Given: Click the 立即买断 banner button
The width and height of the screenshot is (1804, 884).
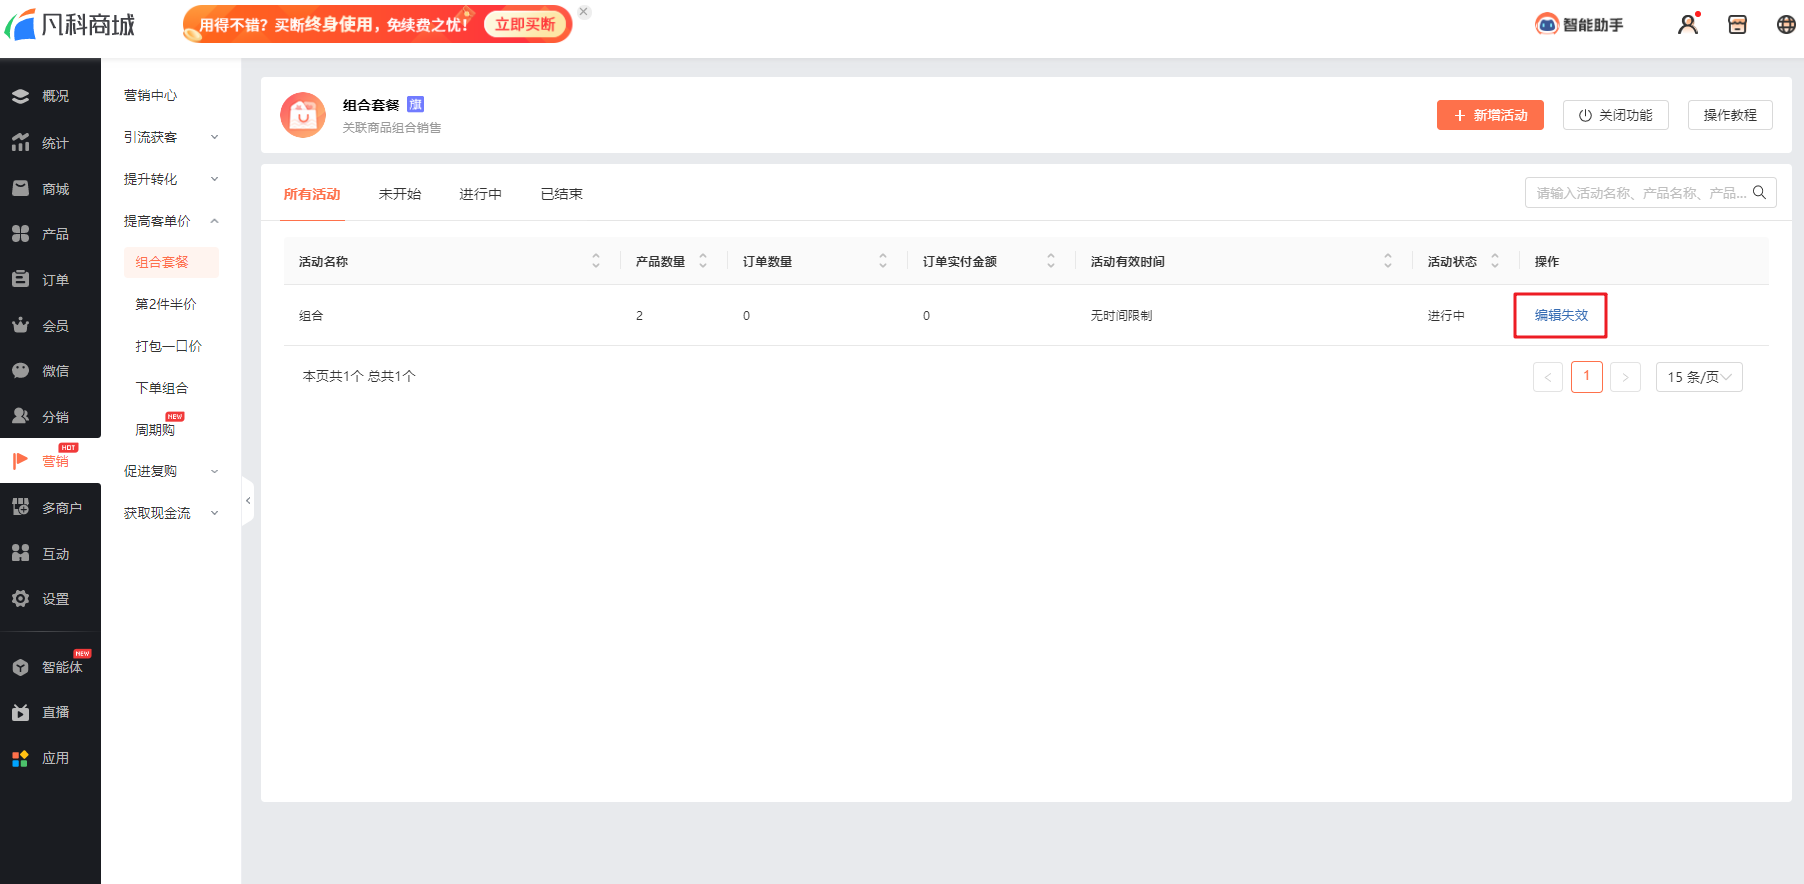Looking at the screenshot, I should point(525,24).
